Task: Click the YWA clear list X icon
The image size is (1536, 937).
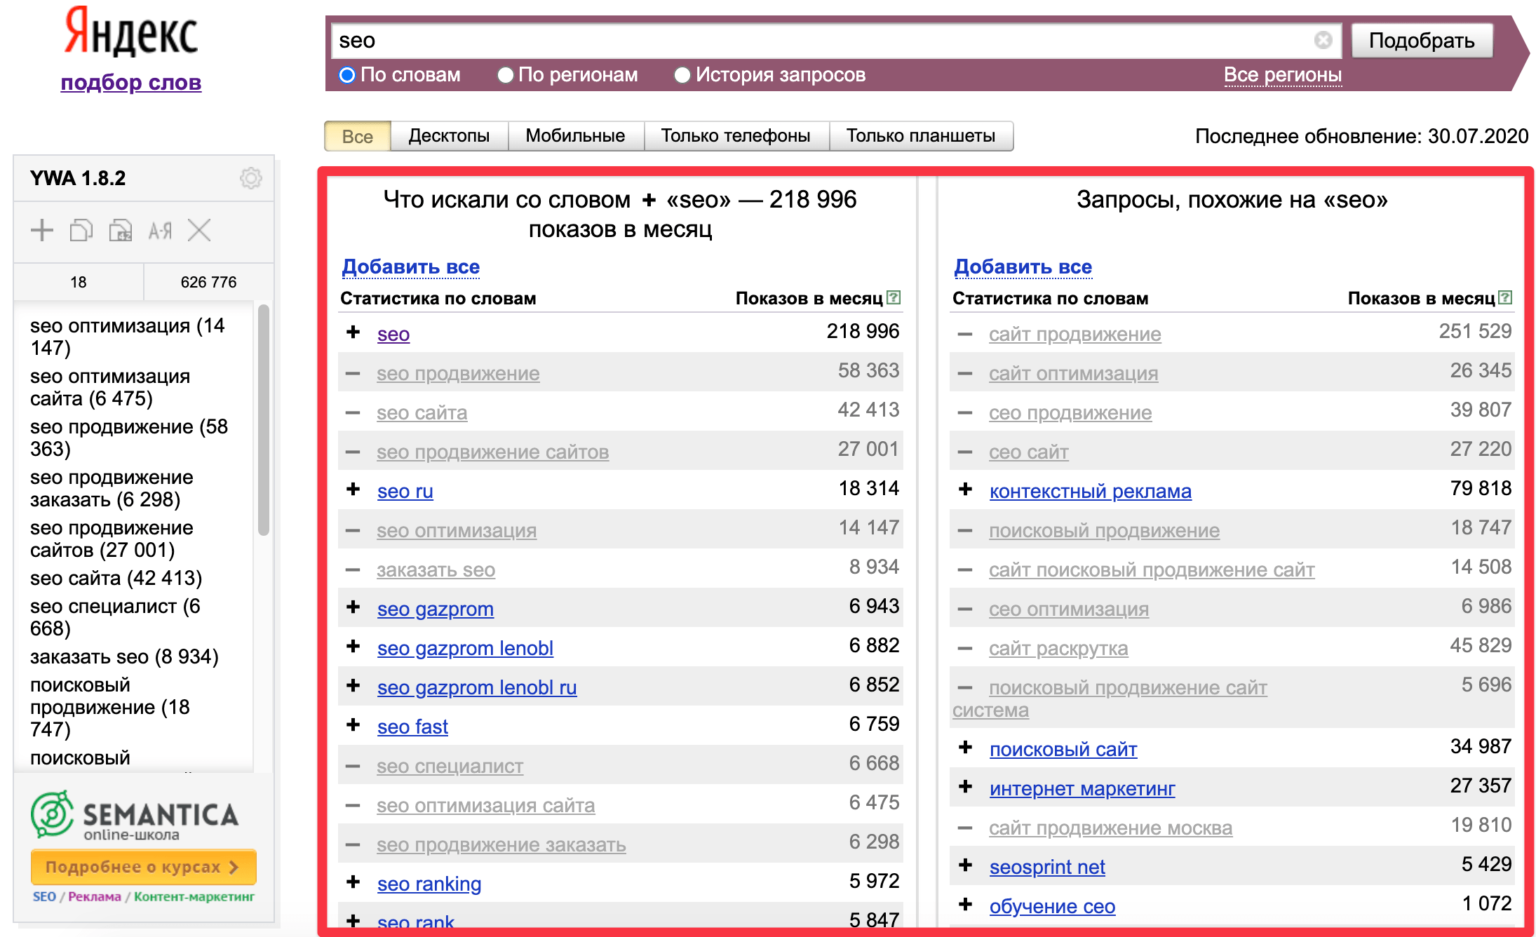Action: [x=199, y=231]
